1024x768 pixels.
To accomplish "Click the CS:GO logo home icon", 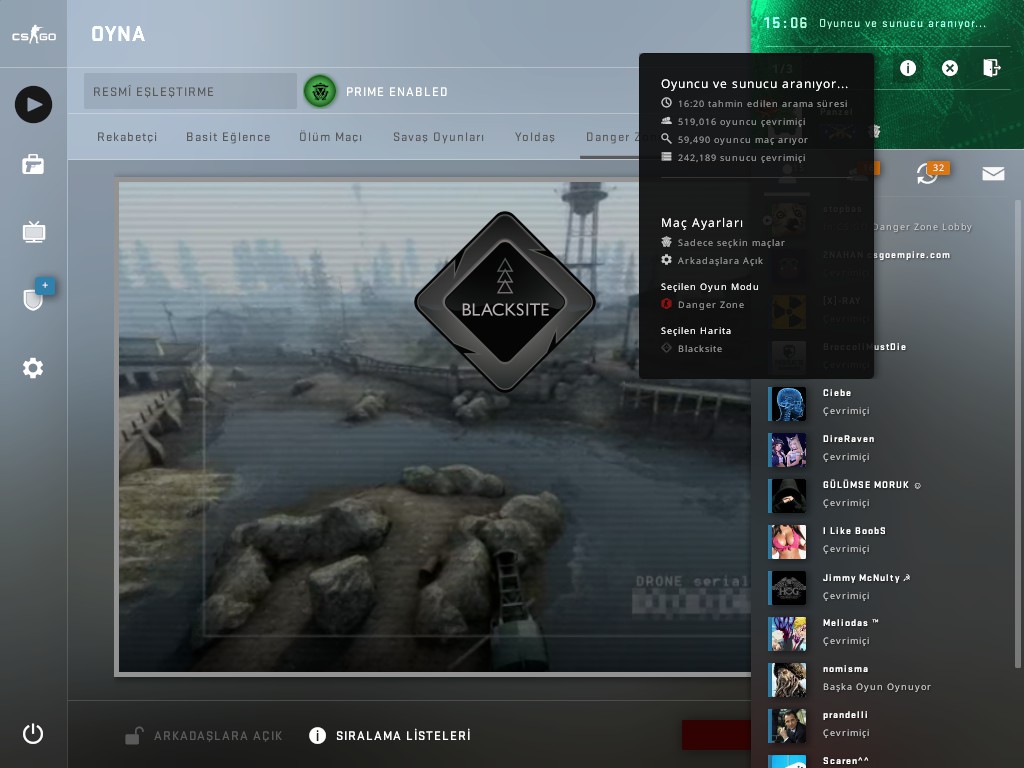I will pyautogui.click(x=34, y=34).
